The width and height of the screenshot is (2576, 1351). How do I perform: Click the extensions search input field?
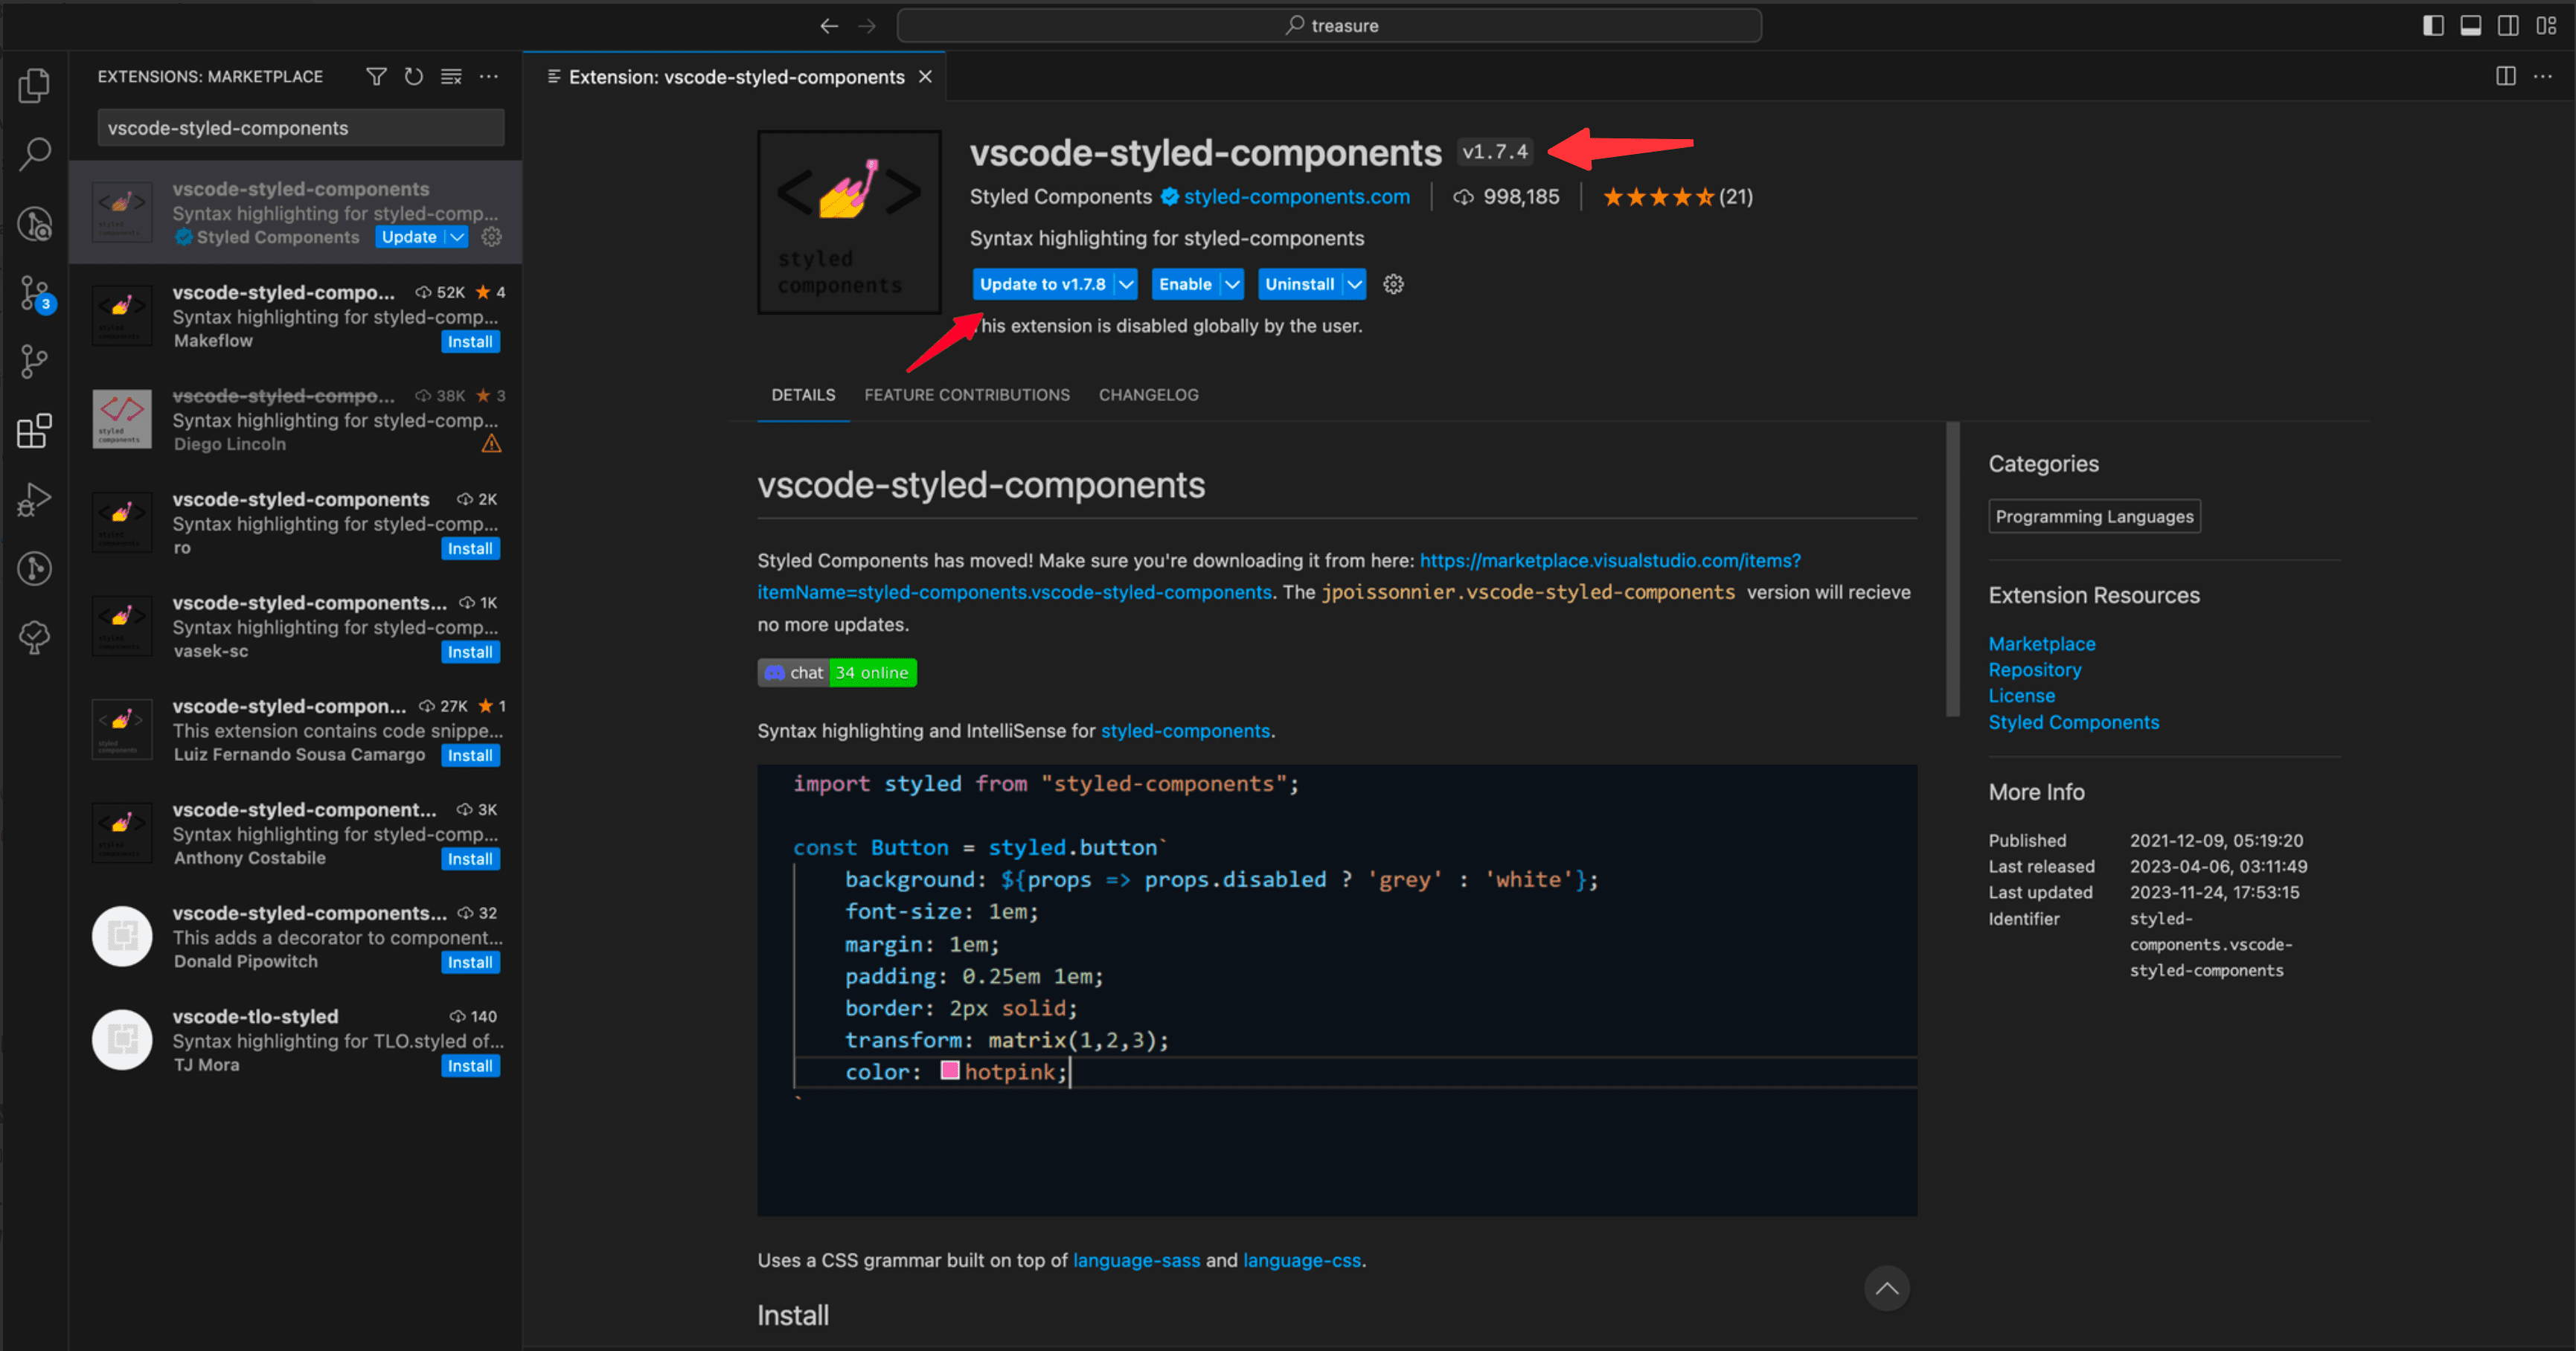(x=300, y=128)
